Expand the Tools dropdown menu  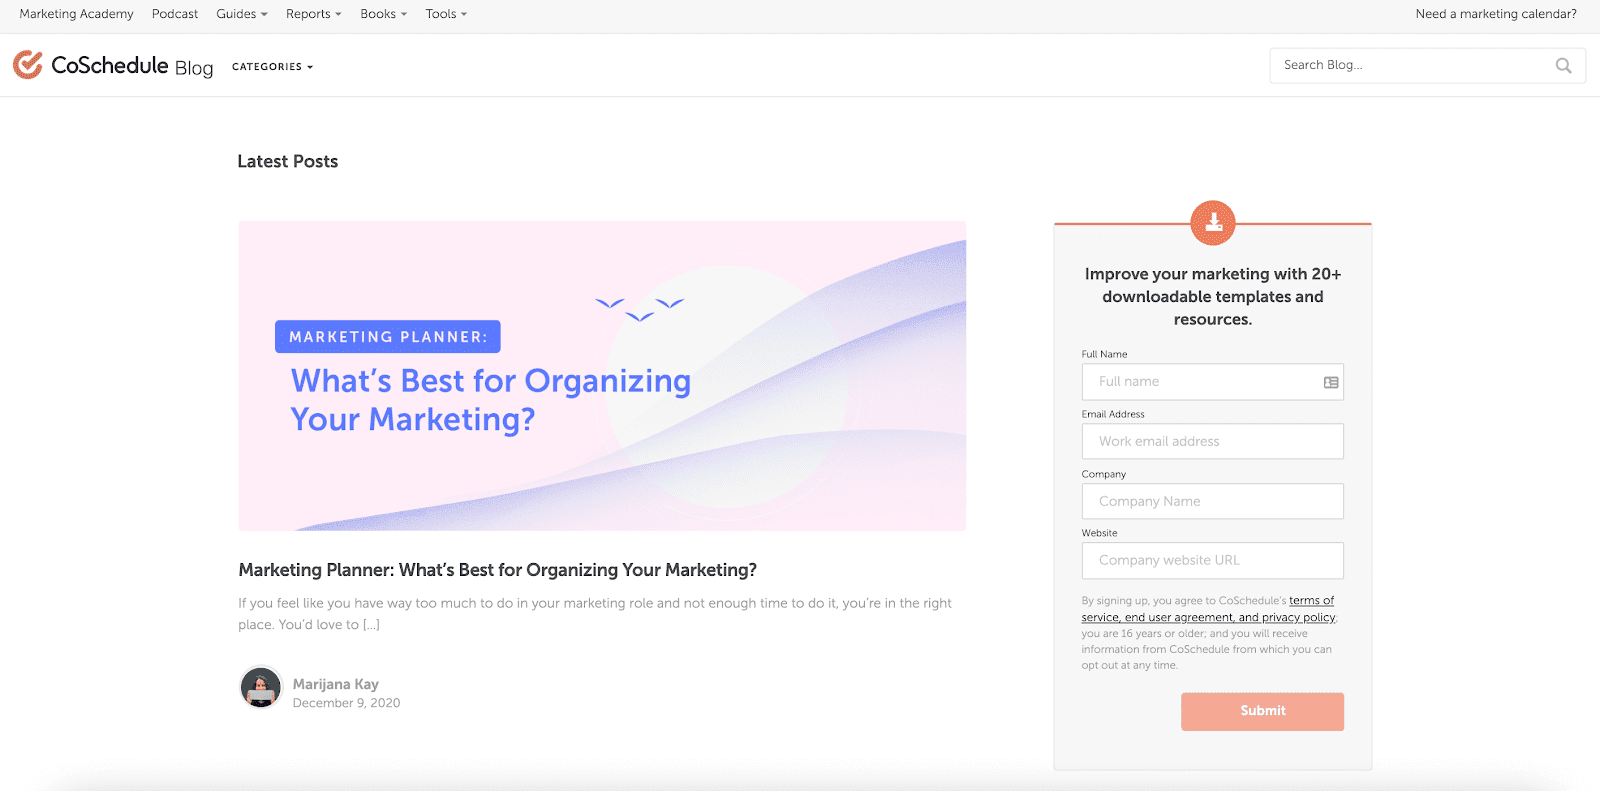[x=446, y=14]
